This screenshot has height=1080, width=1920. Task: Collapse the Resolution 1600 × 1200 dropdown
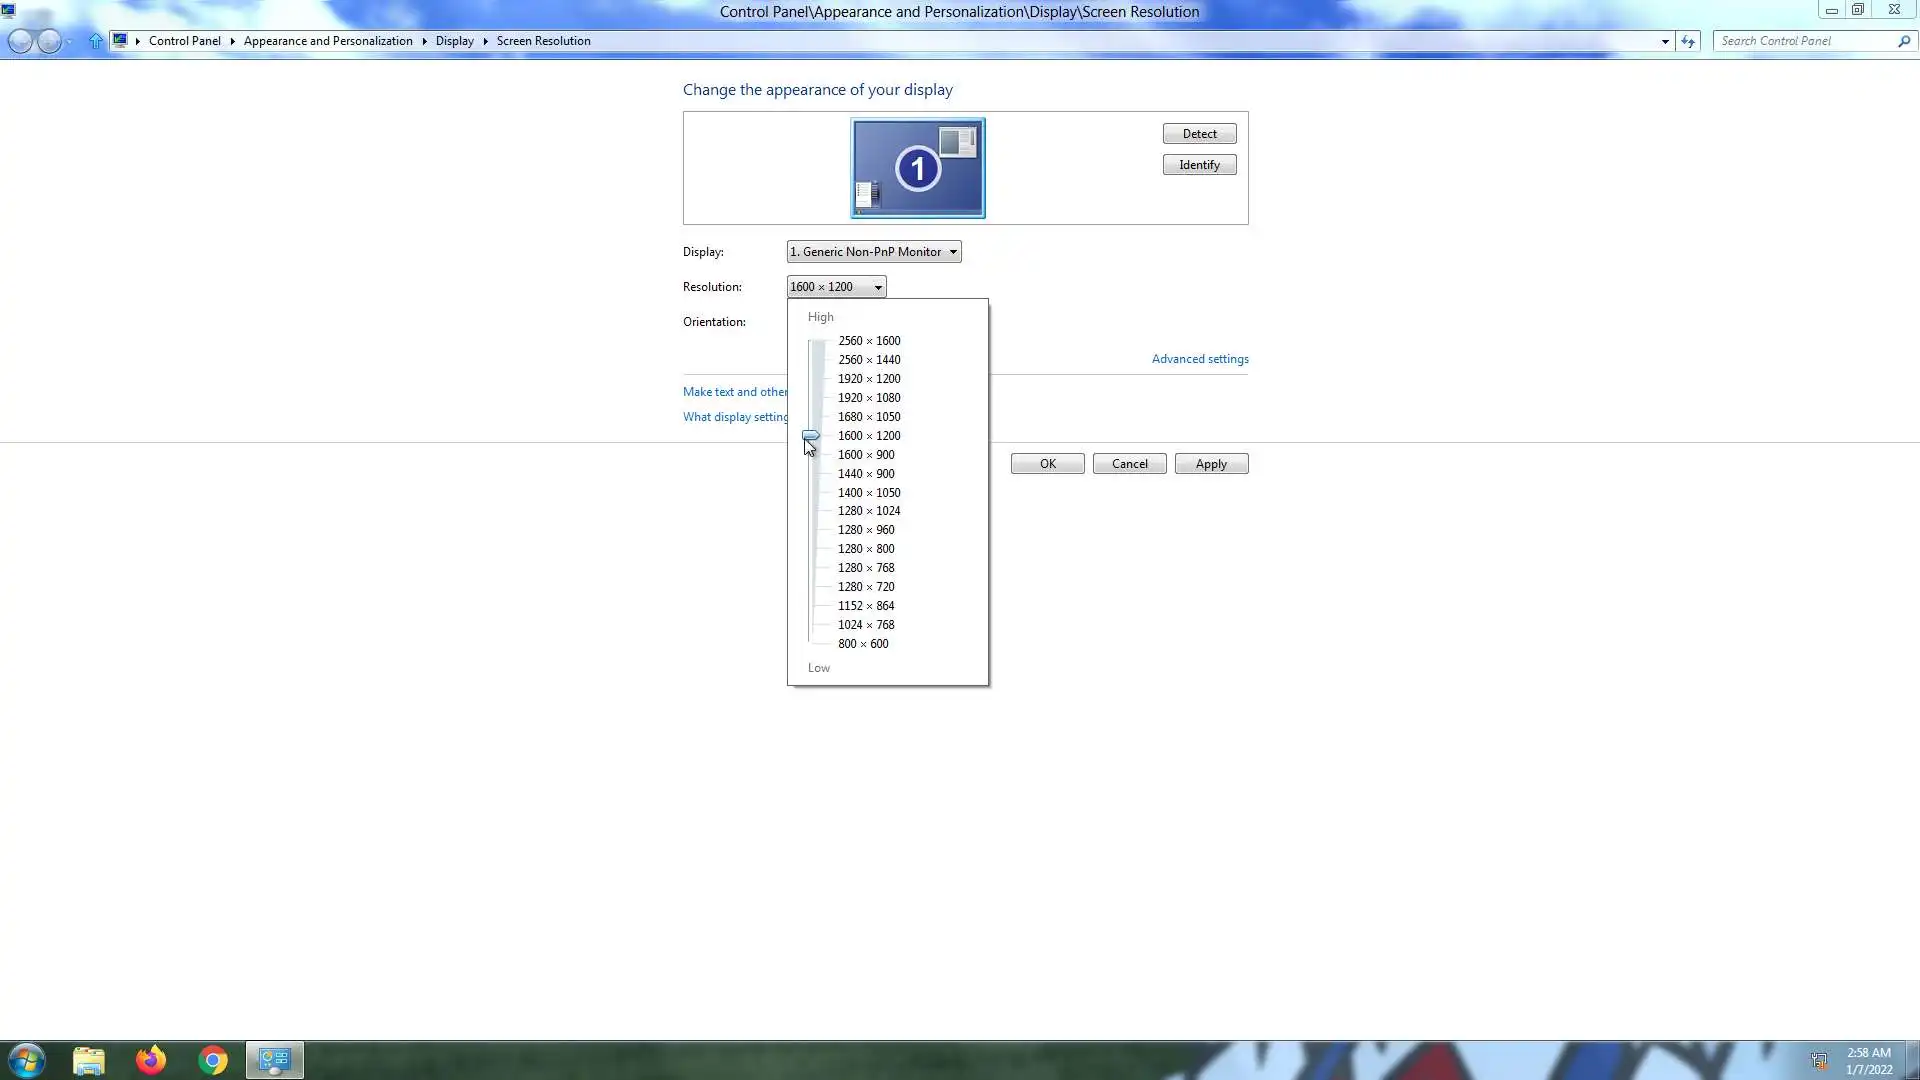coord(836,287)
